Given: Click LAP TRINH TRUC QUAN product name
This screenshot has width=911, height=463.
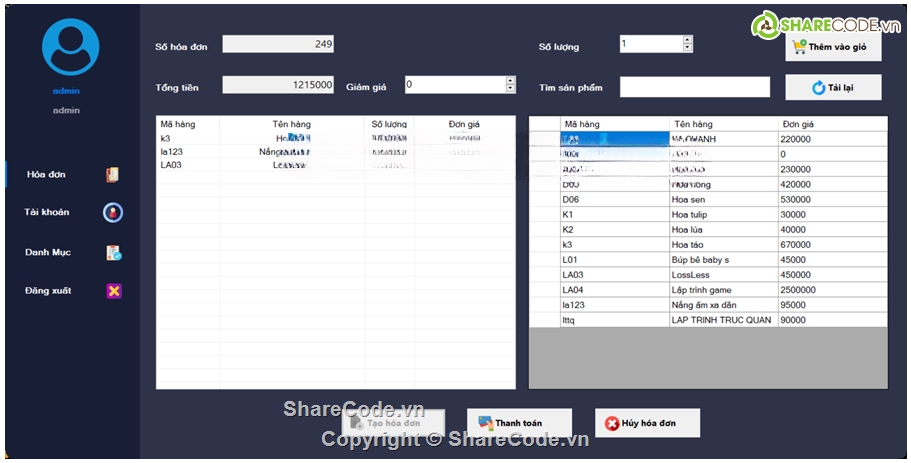Looking at the screenshot, I should [723, 320].
